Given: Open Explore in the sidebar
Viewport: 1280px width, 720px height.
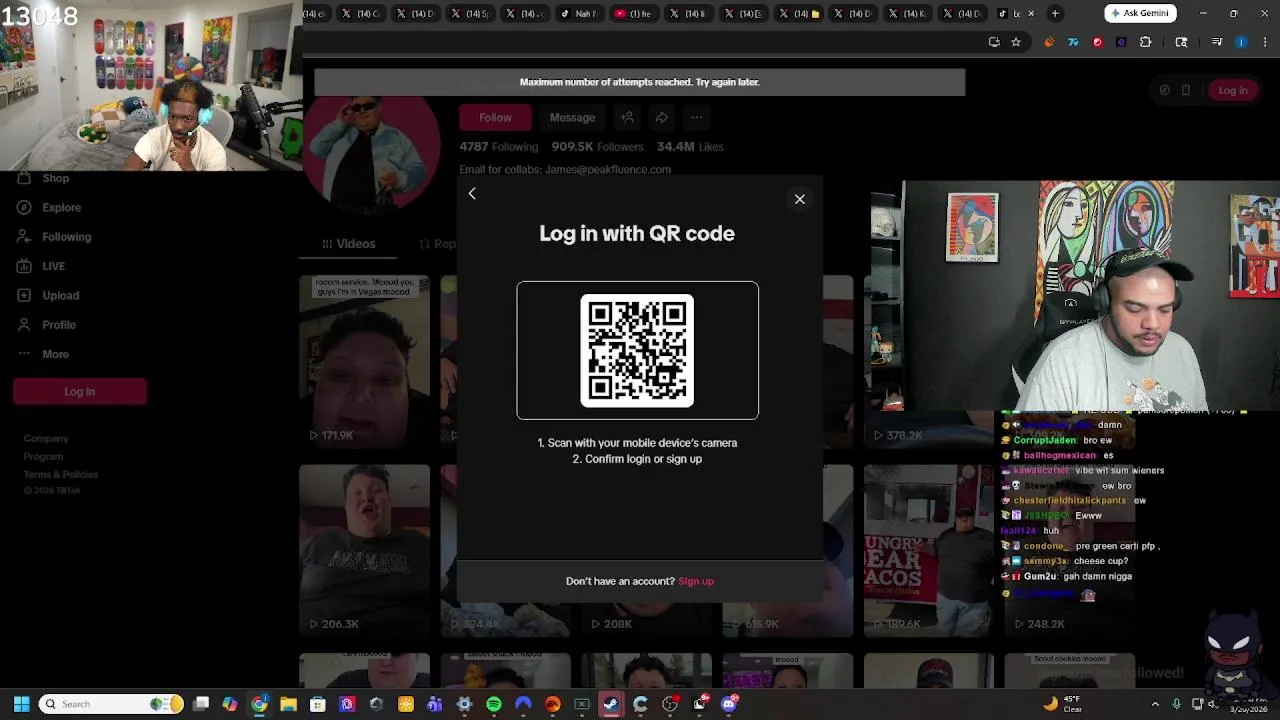Looking at the screenshot, I should (62, 207).
